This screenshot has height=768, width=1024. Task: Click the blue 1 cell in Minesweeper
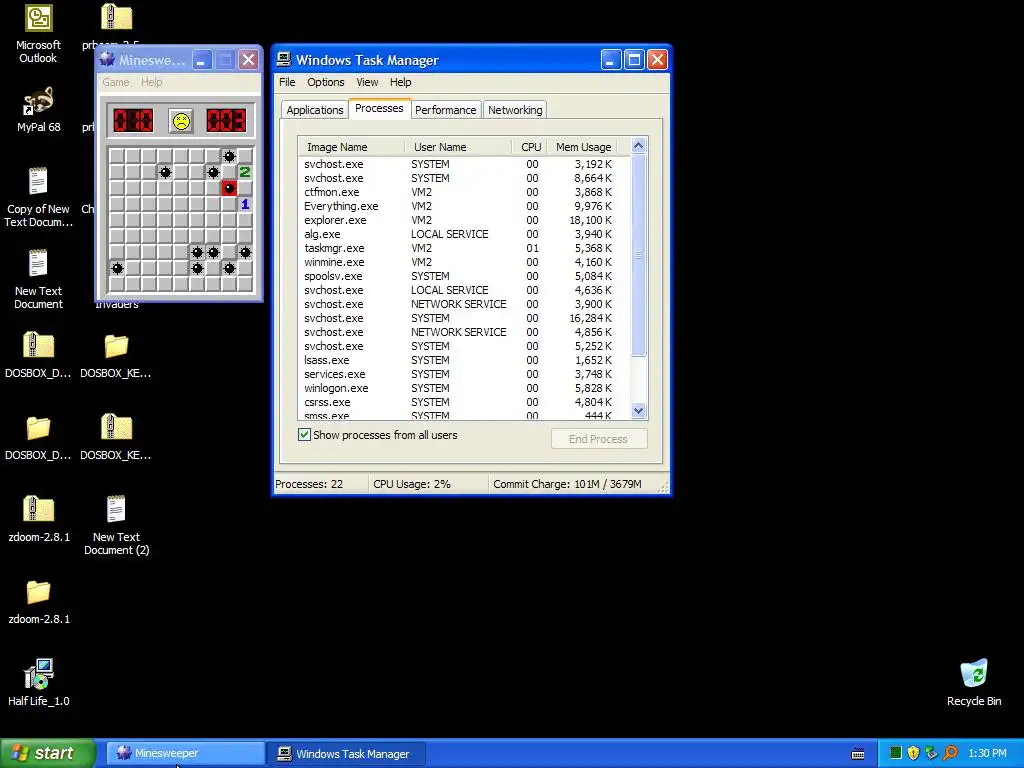245,204
